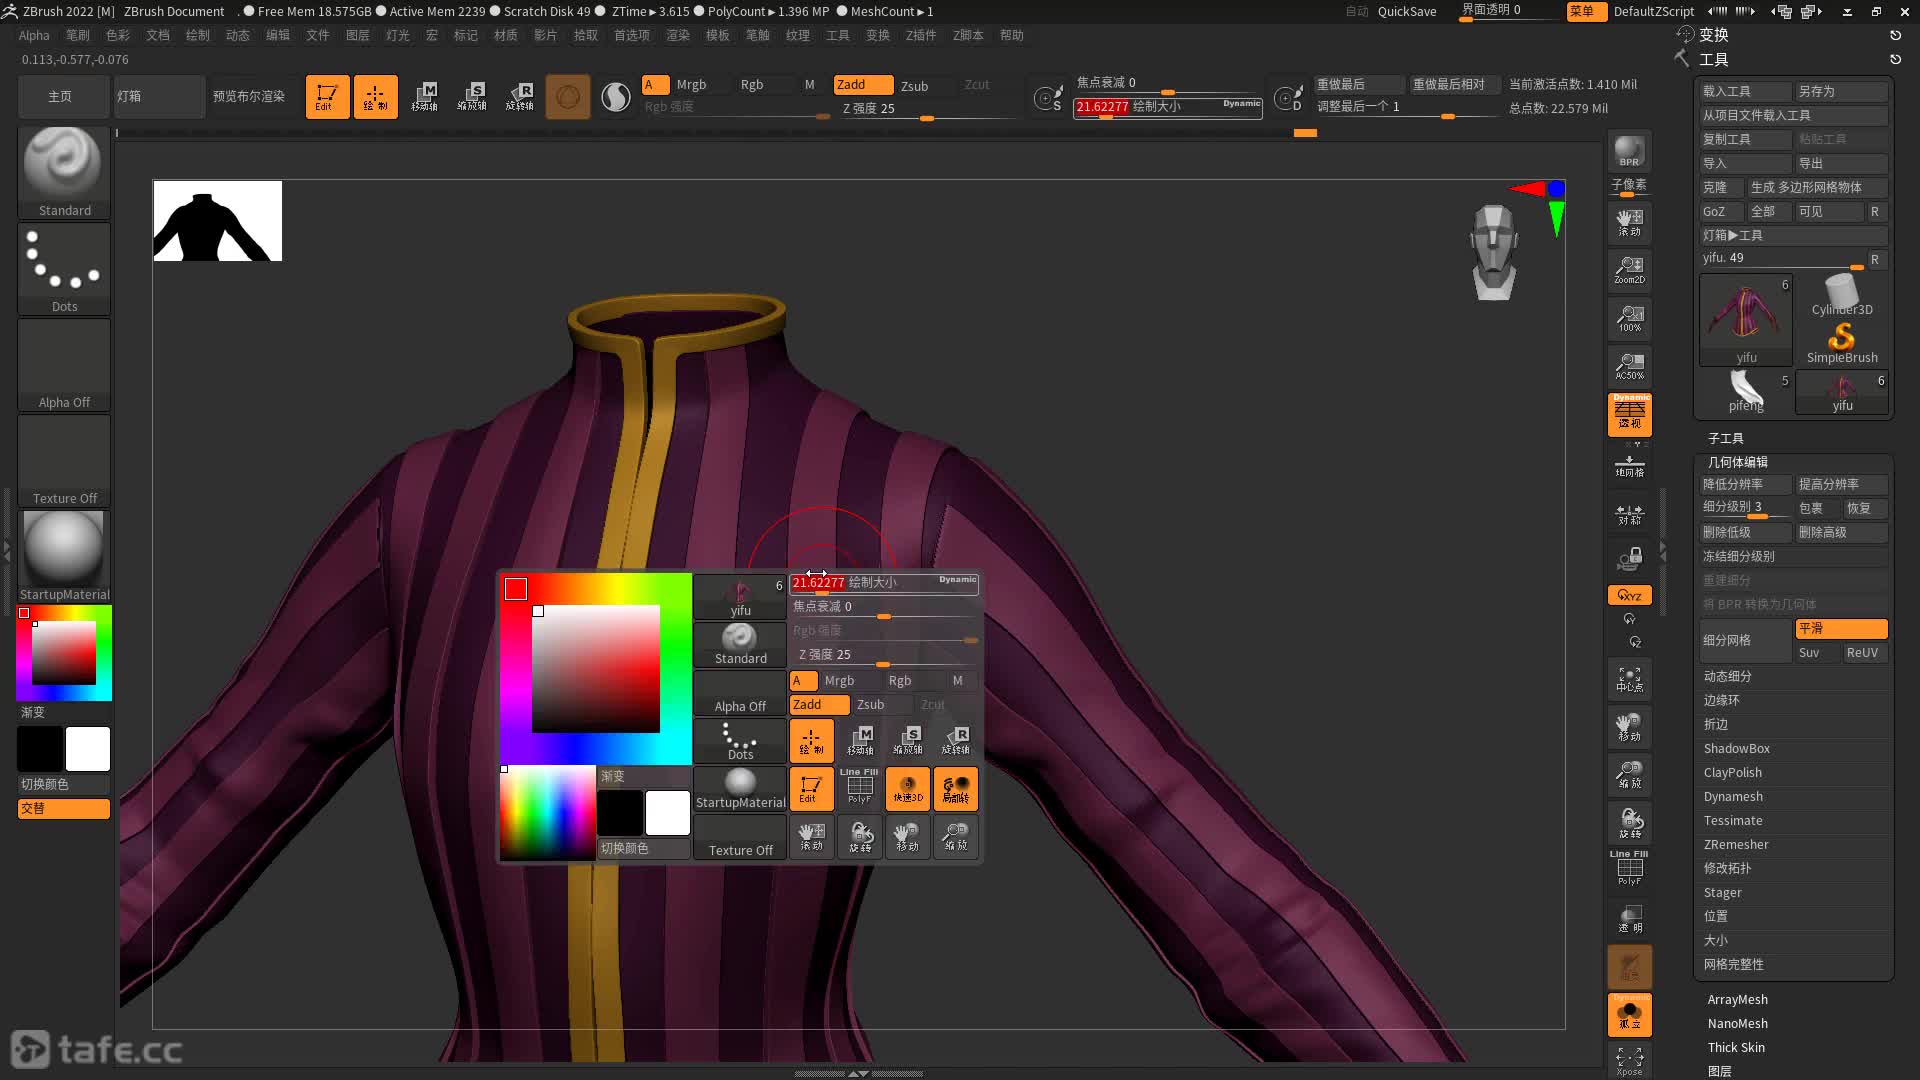Select the yifu tool thumbnail in Tool panel
Screen dimensions: 1920x1080
(x=1746, y=320)
